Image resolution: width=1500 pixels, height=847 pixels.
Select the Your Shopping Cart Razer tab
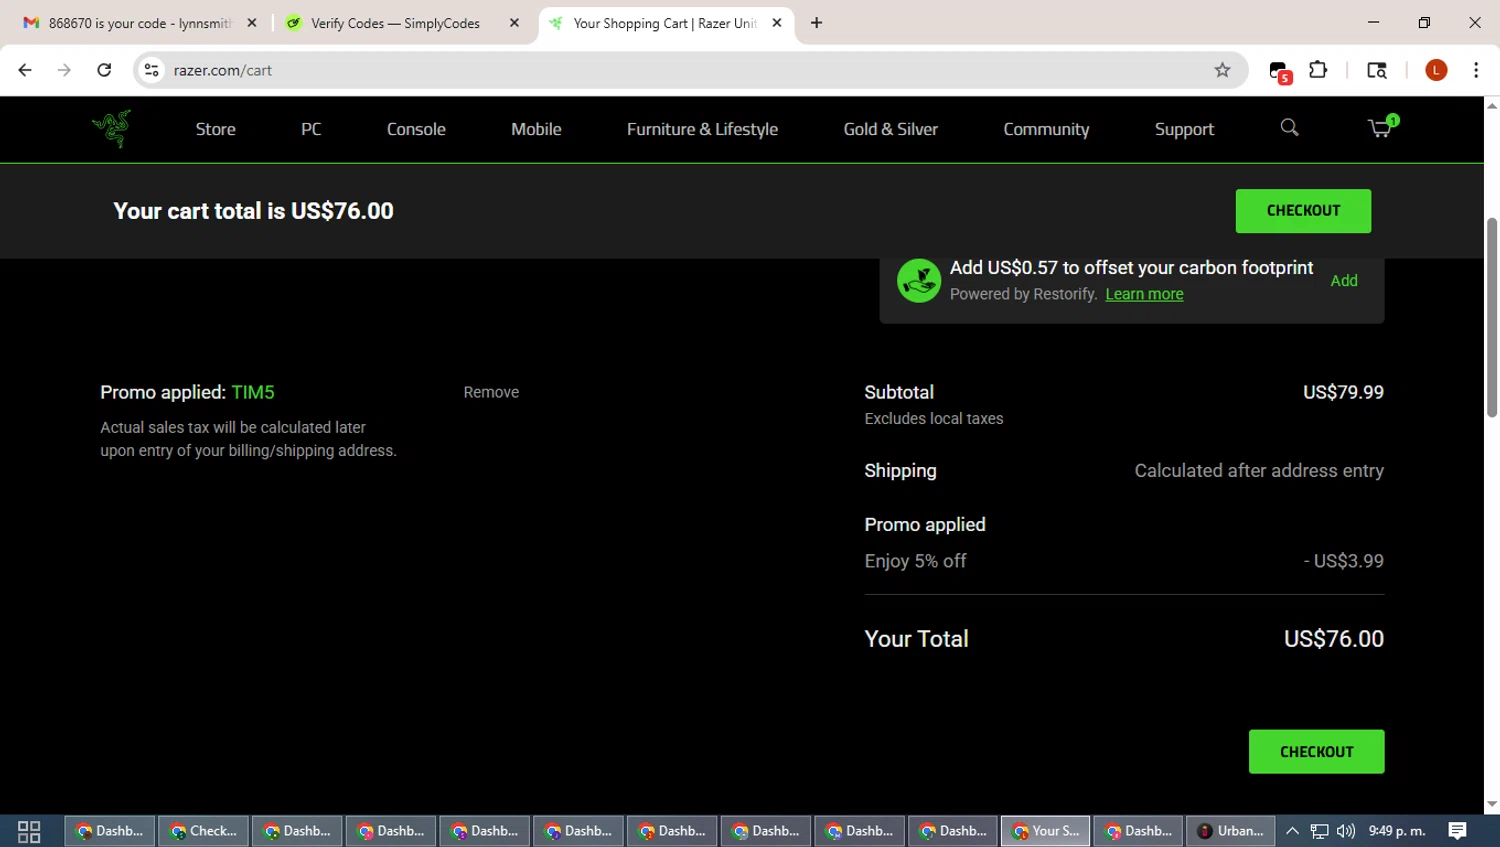click(665, 23)
